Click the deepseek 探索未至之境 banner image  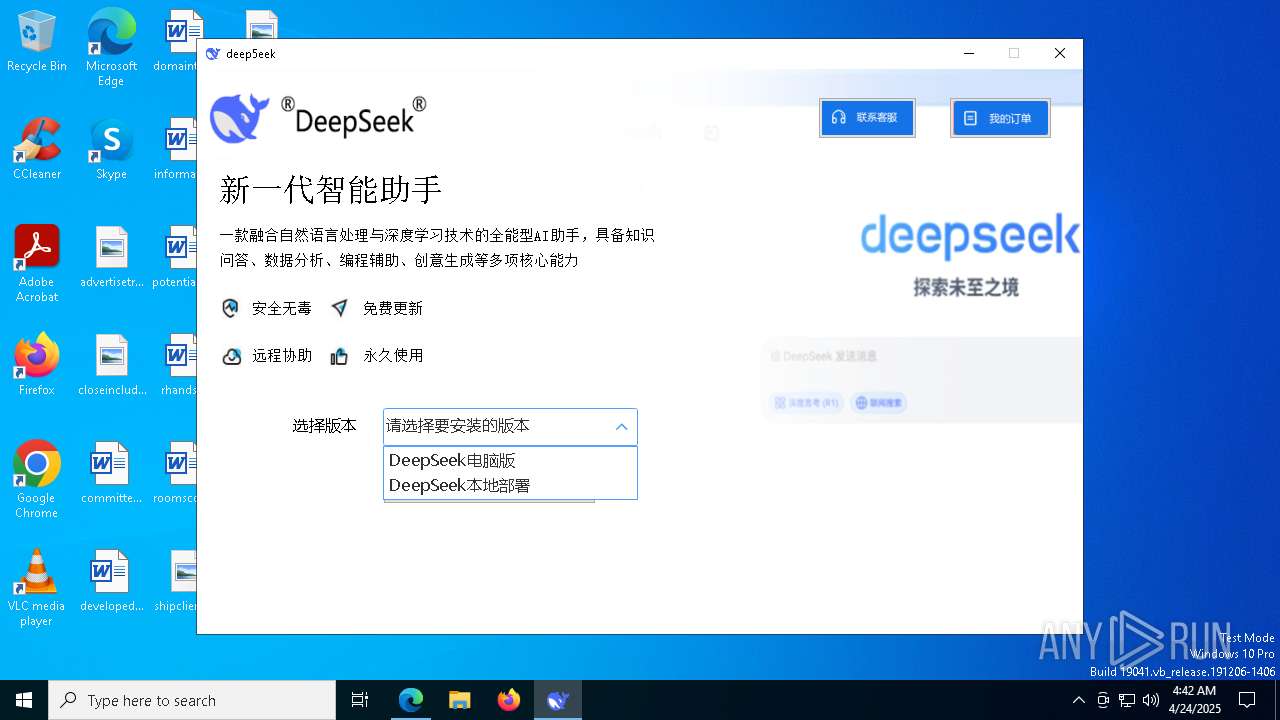(x=969, y=255)
